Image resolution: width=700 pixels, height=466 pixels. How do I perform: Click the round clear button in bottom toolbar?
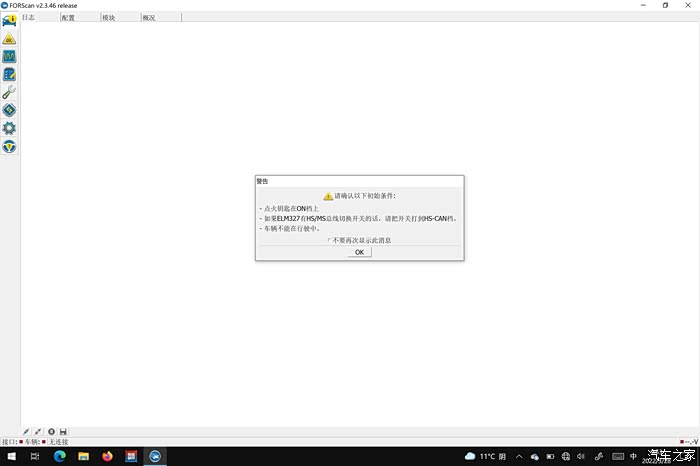(51, 432)
